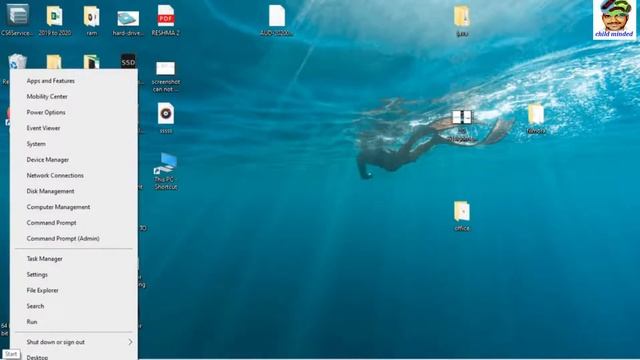Image resolution: width=640 pixels, height=360 pixels.
Task: Select the hard-drive image icon
Action: click(128, 22)
